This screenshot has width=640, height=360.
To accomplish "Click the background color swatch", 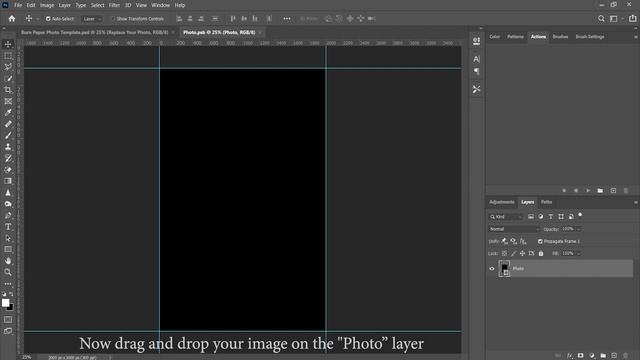I will click(x=11, y=307).
